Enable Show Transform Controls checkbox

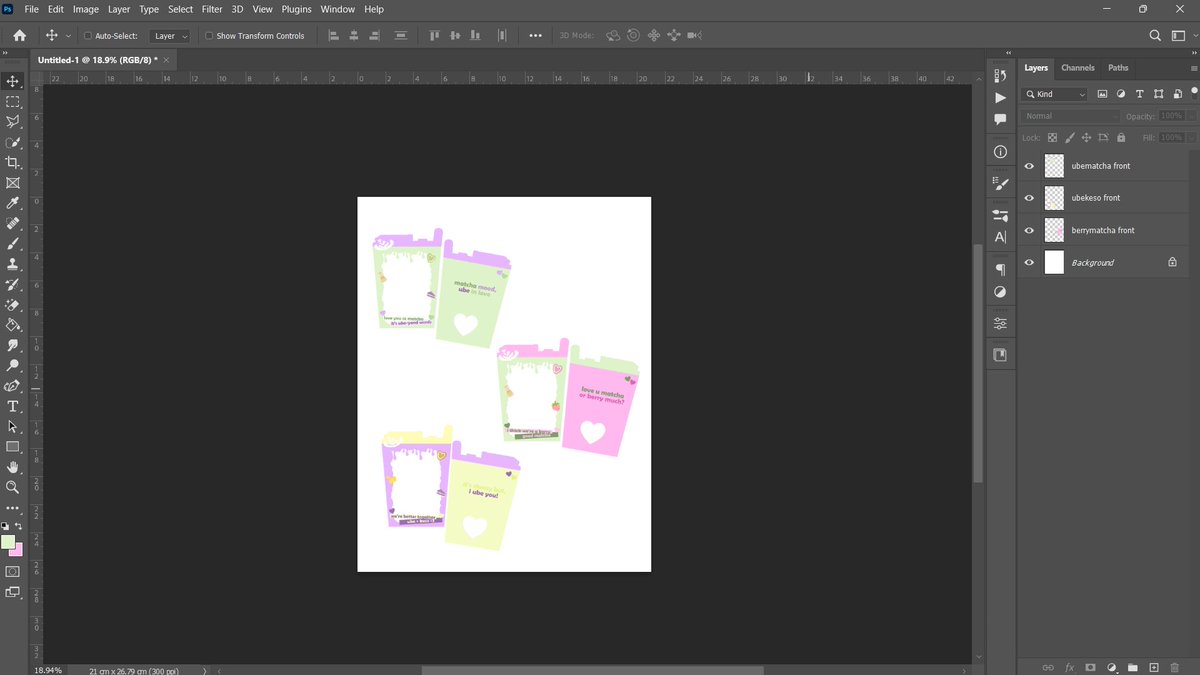pos(209,36)
